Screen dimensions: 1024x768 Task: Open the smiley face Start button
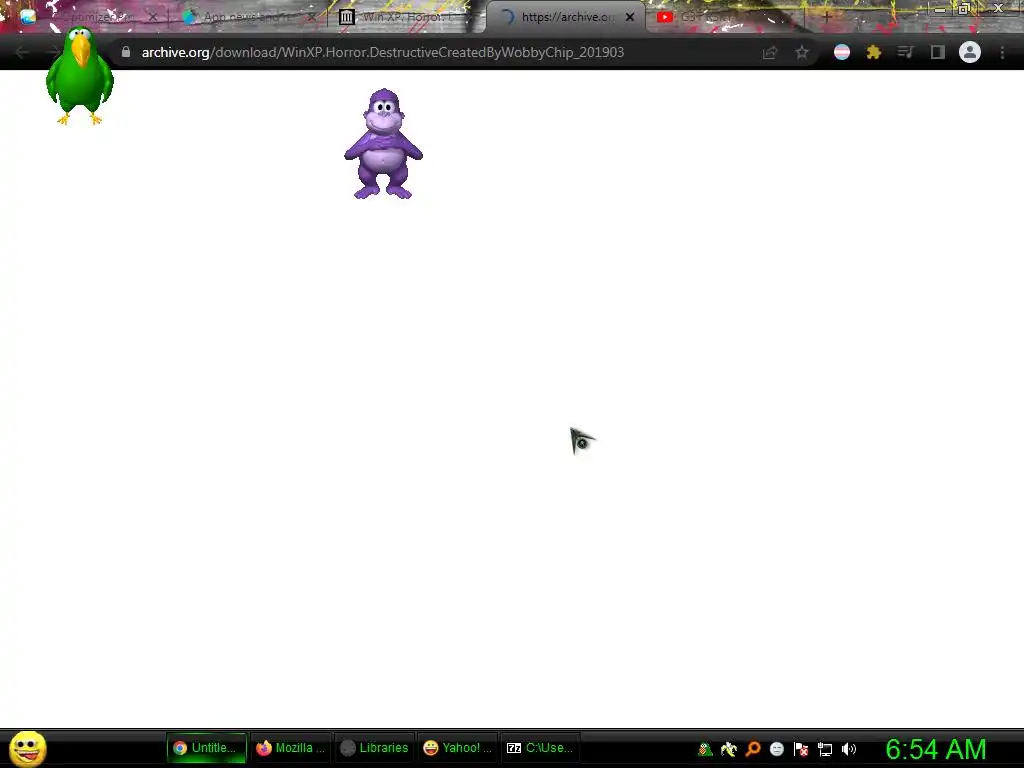coord(28,748)
